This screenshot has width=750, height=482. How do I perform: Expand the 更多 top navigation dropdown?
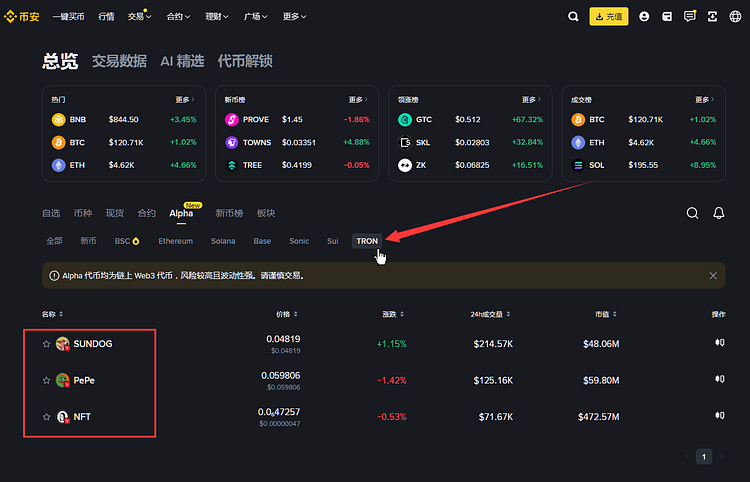point(294,17)
